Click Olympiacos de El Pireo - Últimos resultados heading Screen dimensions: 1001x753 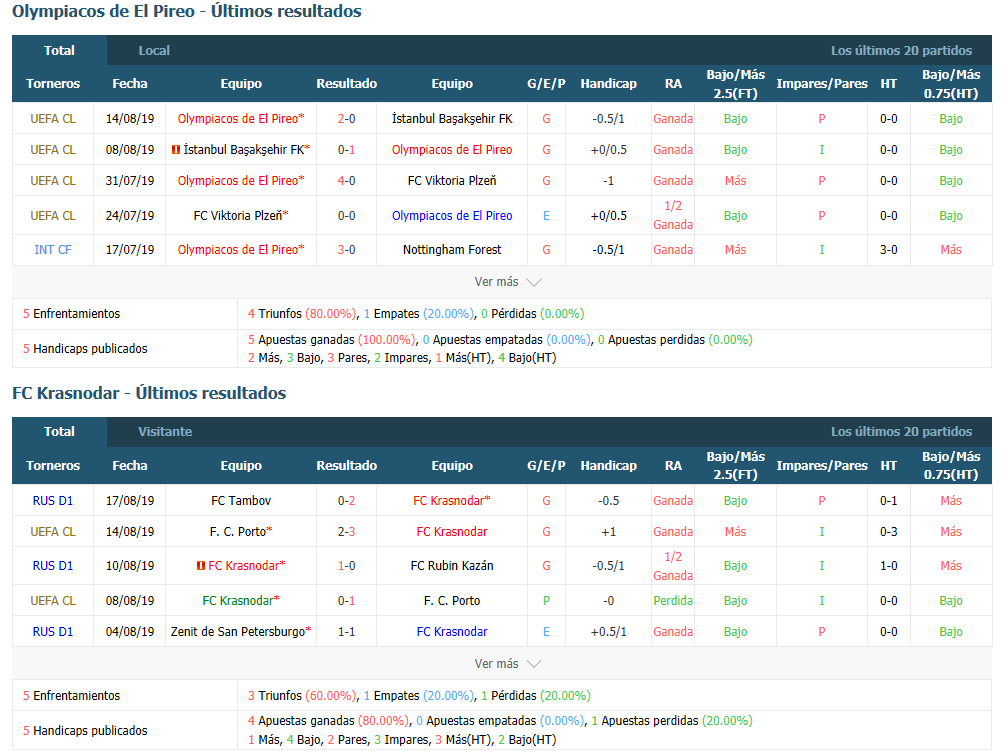186,11
